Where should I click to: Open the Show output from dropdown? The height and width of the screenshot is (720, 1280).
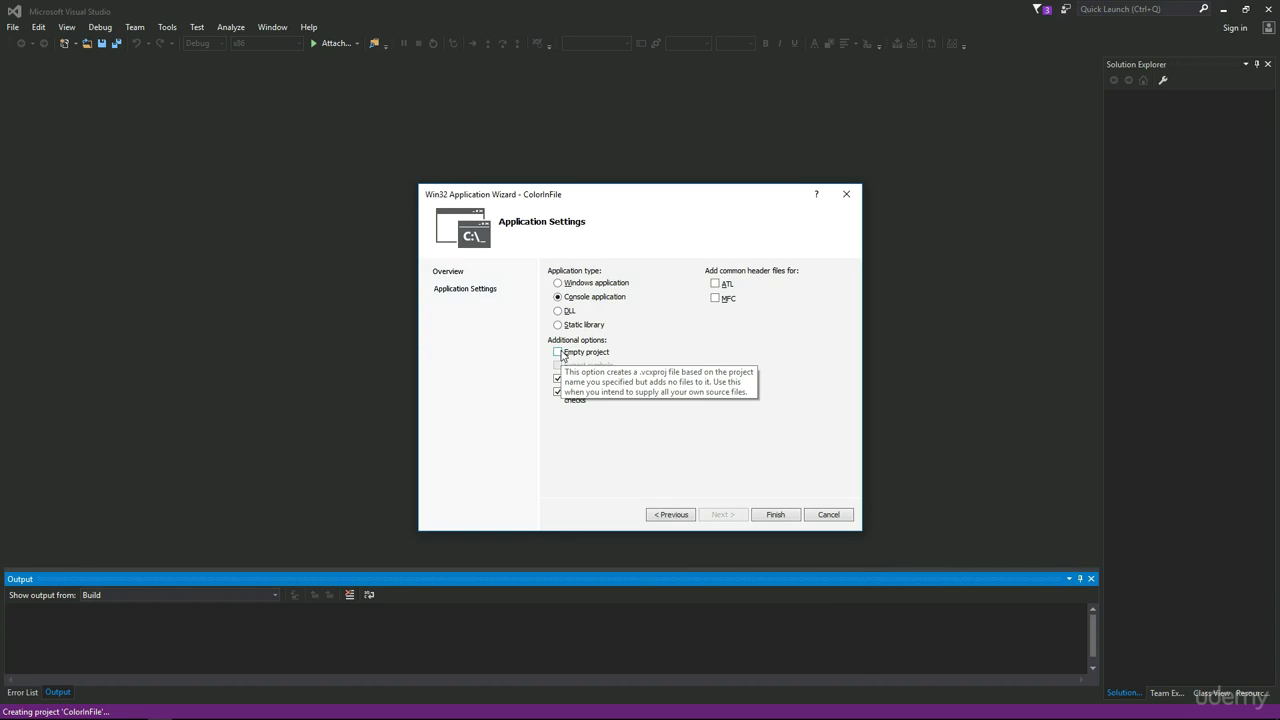coord(180,595)
